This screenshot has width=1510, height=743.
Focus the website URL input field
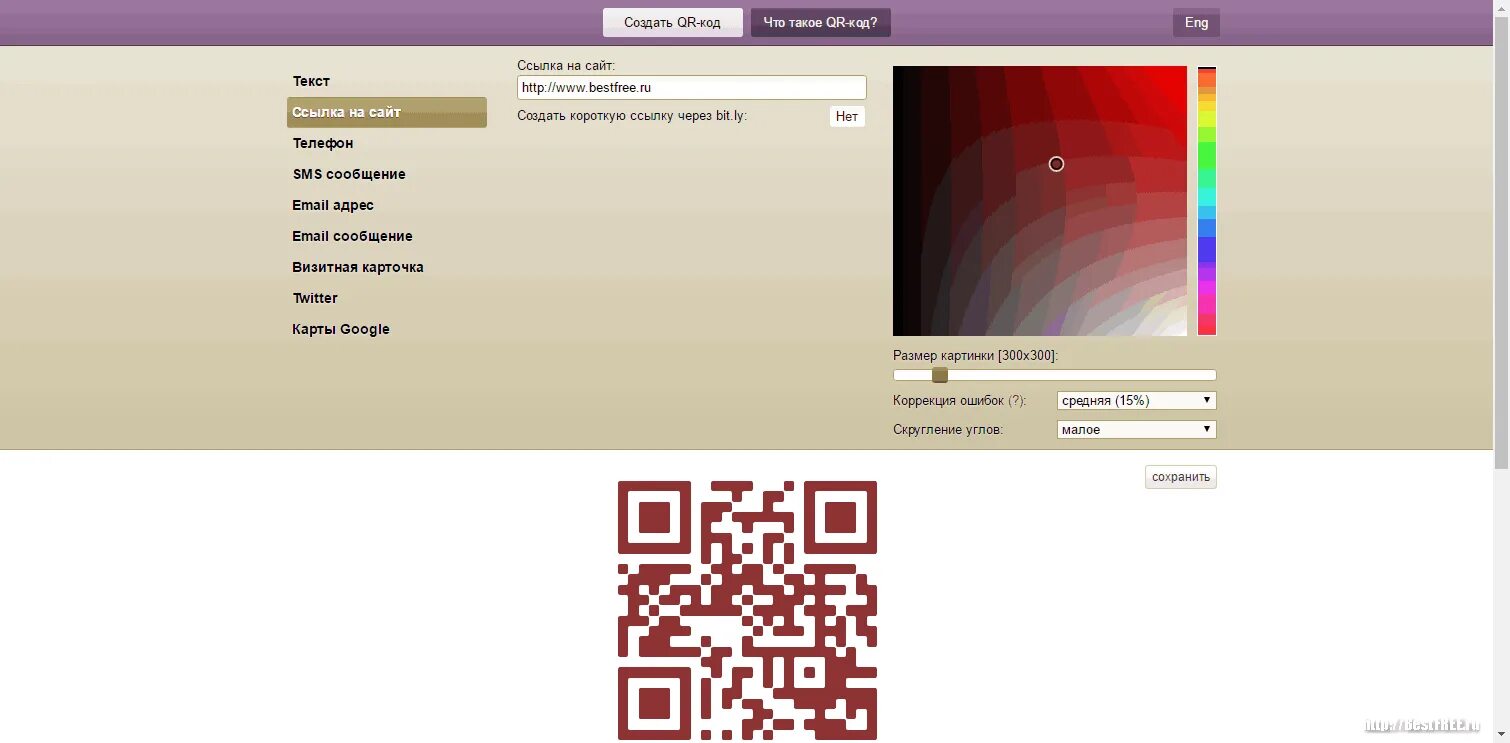click(x=692, y=87)
